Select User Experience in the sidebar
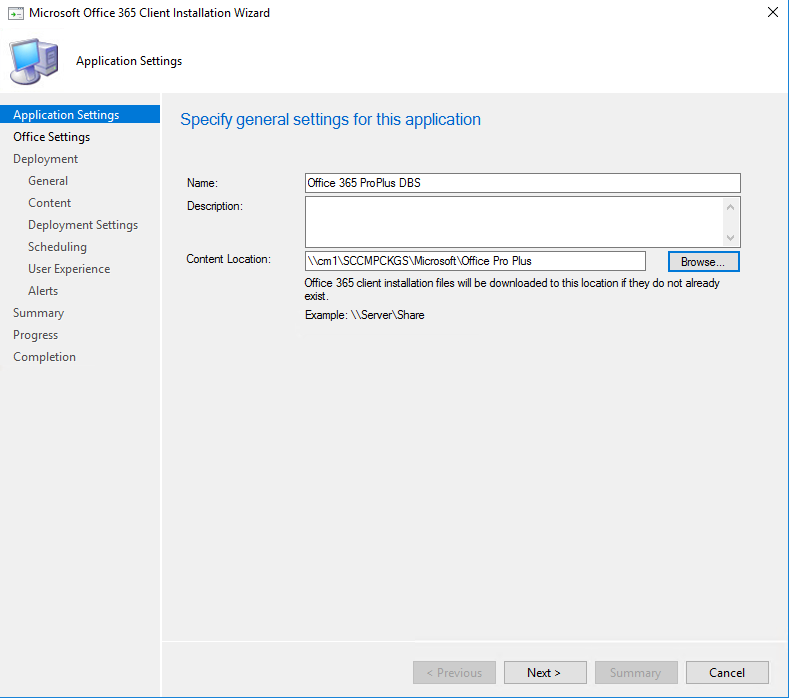The height and width of the screenshot is (698, 789). tap(69, 269)
